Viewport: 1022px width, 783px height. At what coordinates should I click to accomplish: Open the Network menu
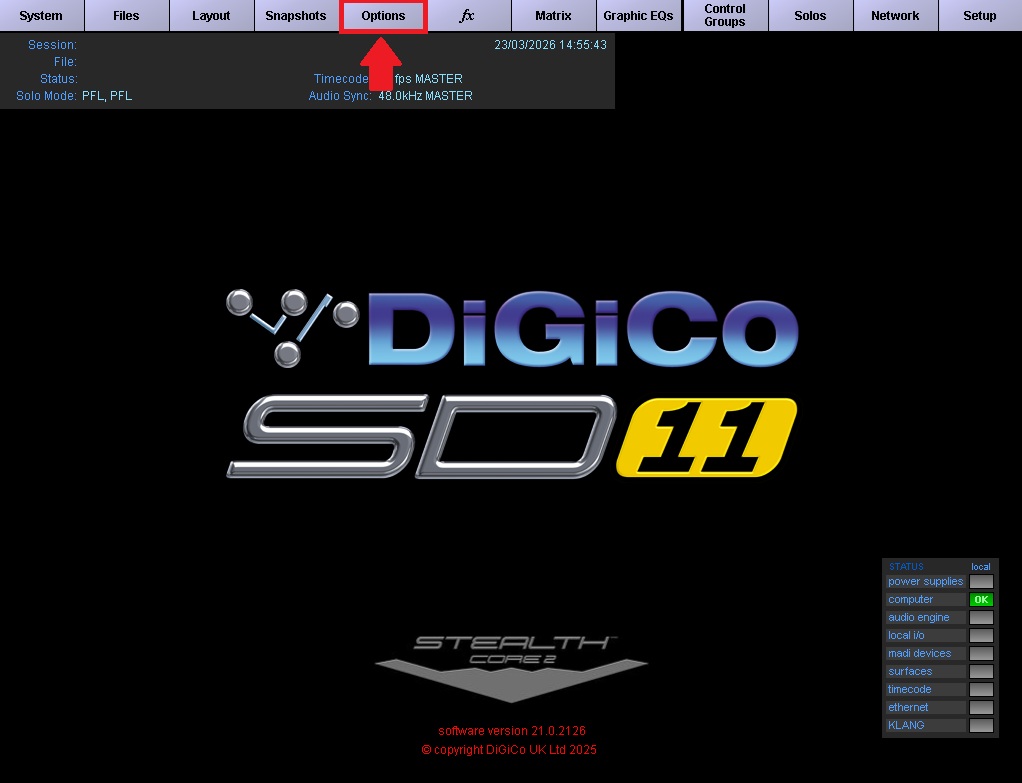895,16
